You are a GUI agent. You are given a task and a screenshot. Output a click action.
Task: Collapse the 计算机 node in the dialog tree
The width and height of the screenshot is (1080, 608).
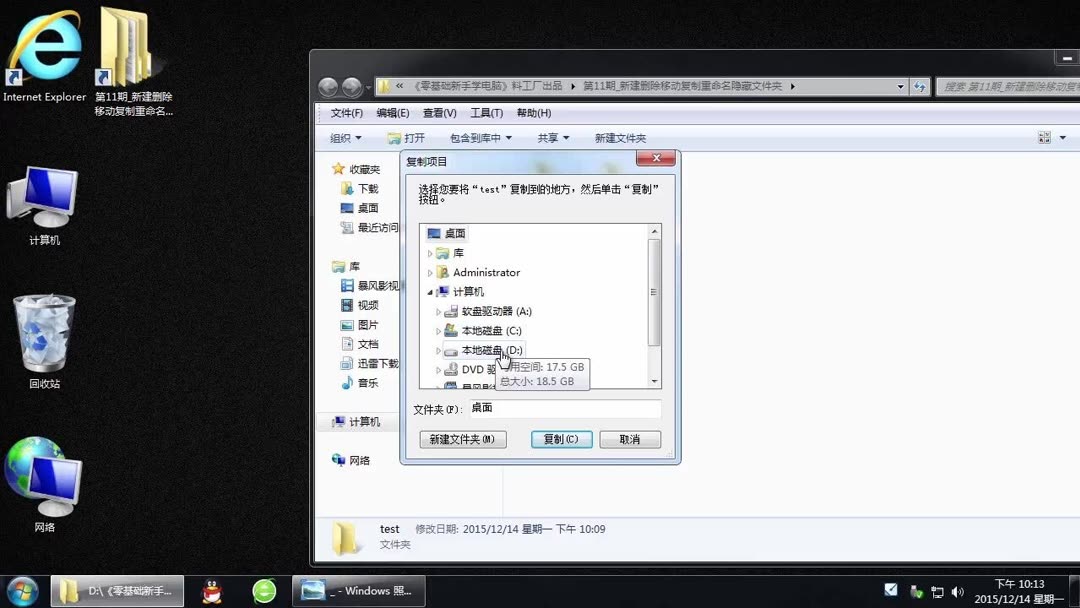[428, 291]
